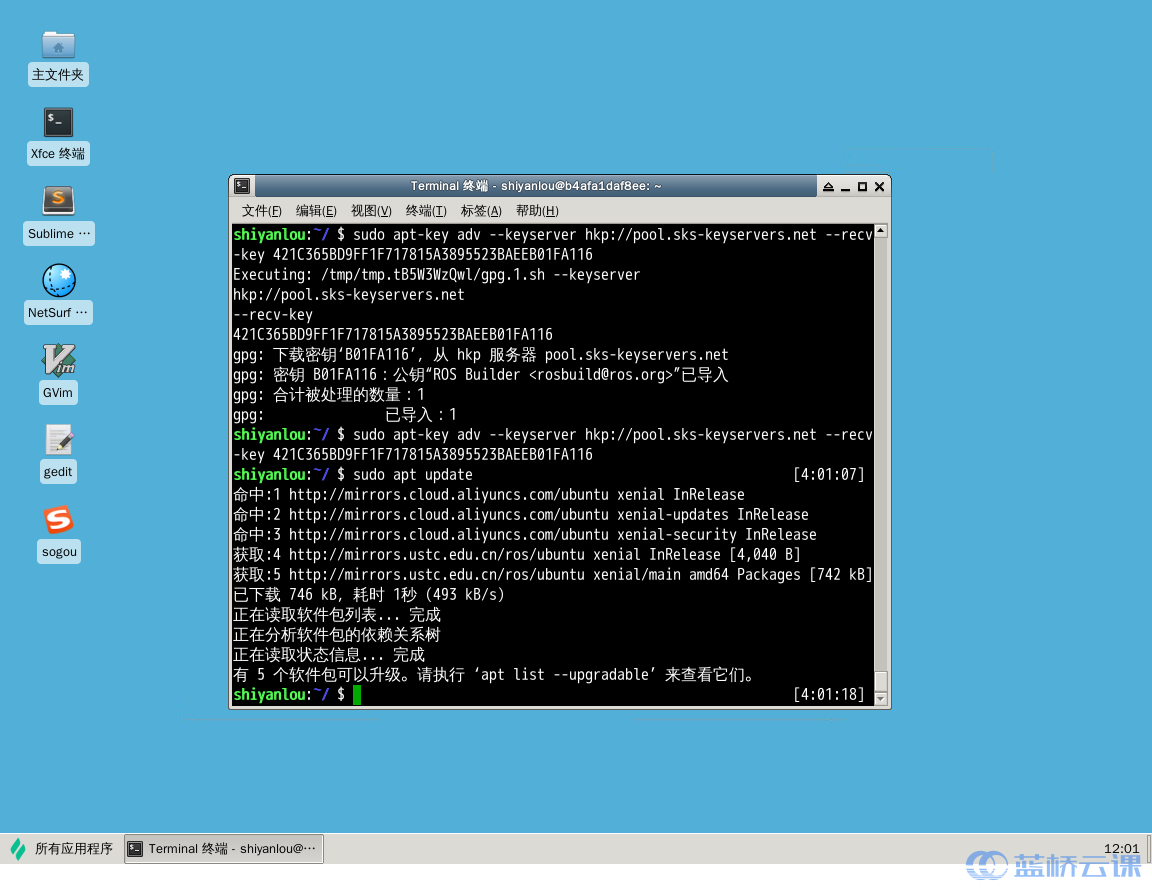
Task: Open the 主文件夹 home folder icon
Action: click(x=58, y=45)
